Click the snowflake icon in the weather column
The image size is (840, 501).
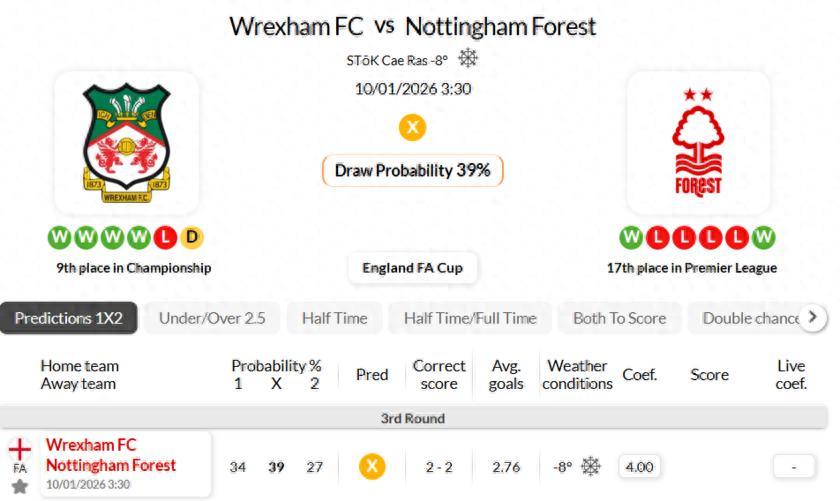pos(591,466)
